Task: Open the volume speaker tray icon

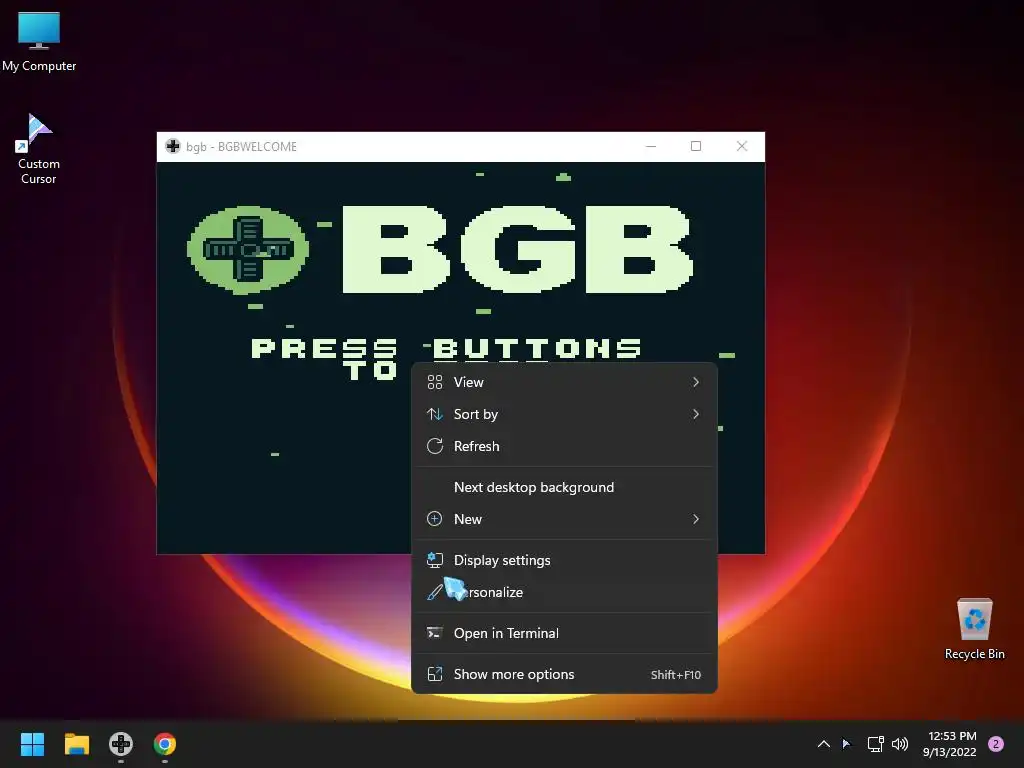Action: [900, 744]
